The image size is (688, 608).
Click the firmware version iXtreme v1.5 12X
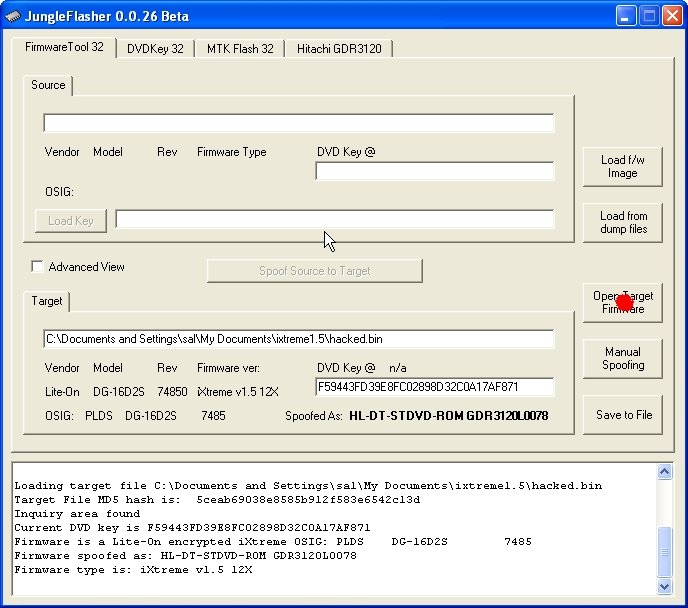click(237, 392)
